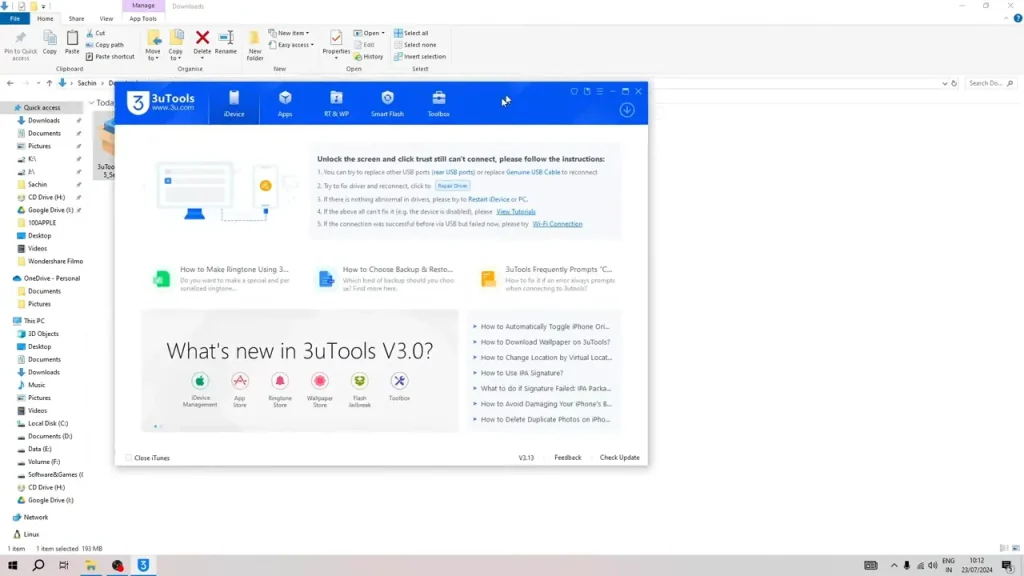Open How to Avoid Damaging iPhone link
This screenshot has height=576, width=1024.
pyautogui.click(x=546, y=404)
